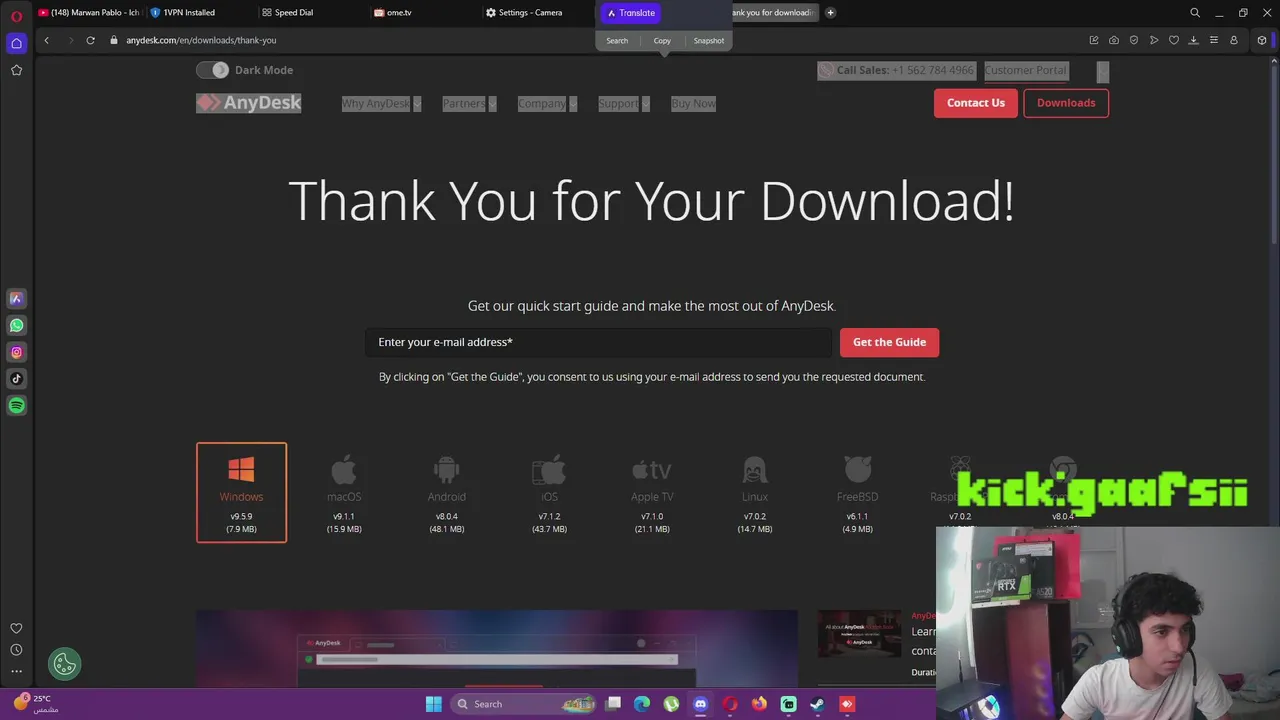Expand the Why AnyDesk menu
The height and width of the screenshot is (720, 1280).
click(x=381, y=103)
